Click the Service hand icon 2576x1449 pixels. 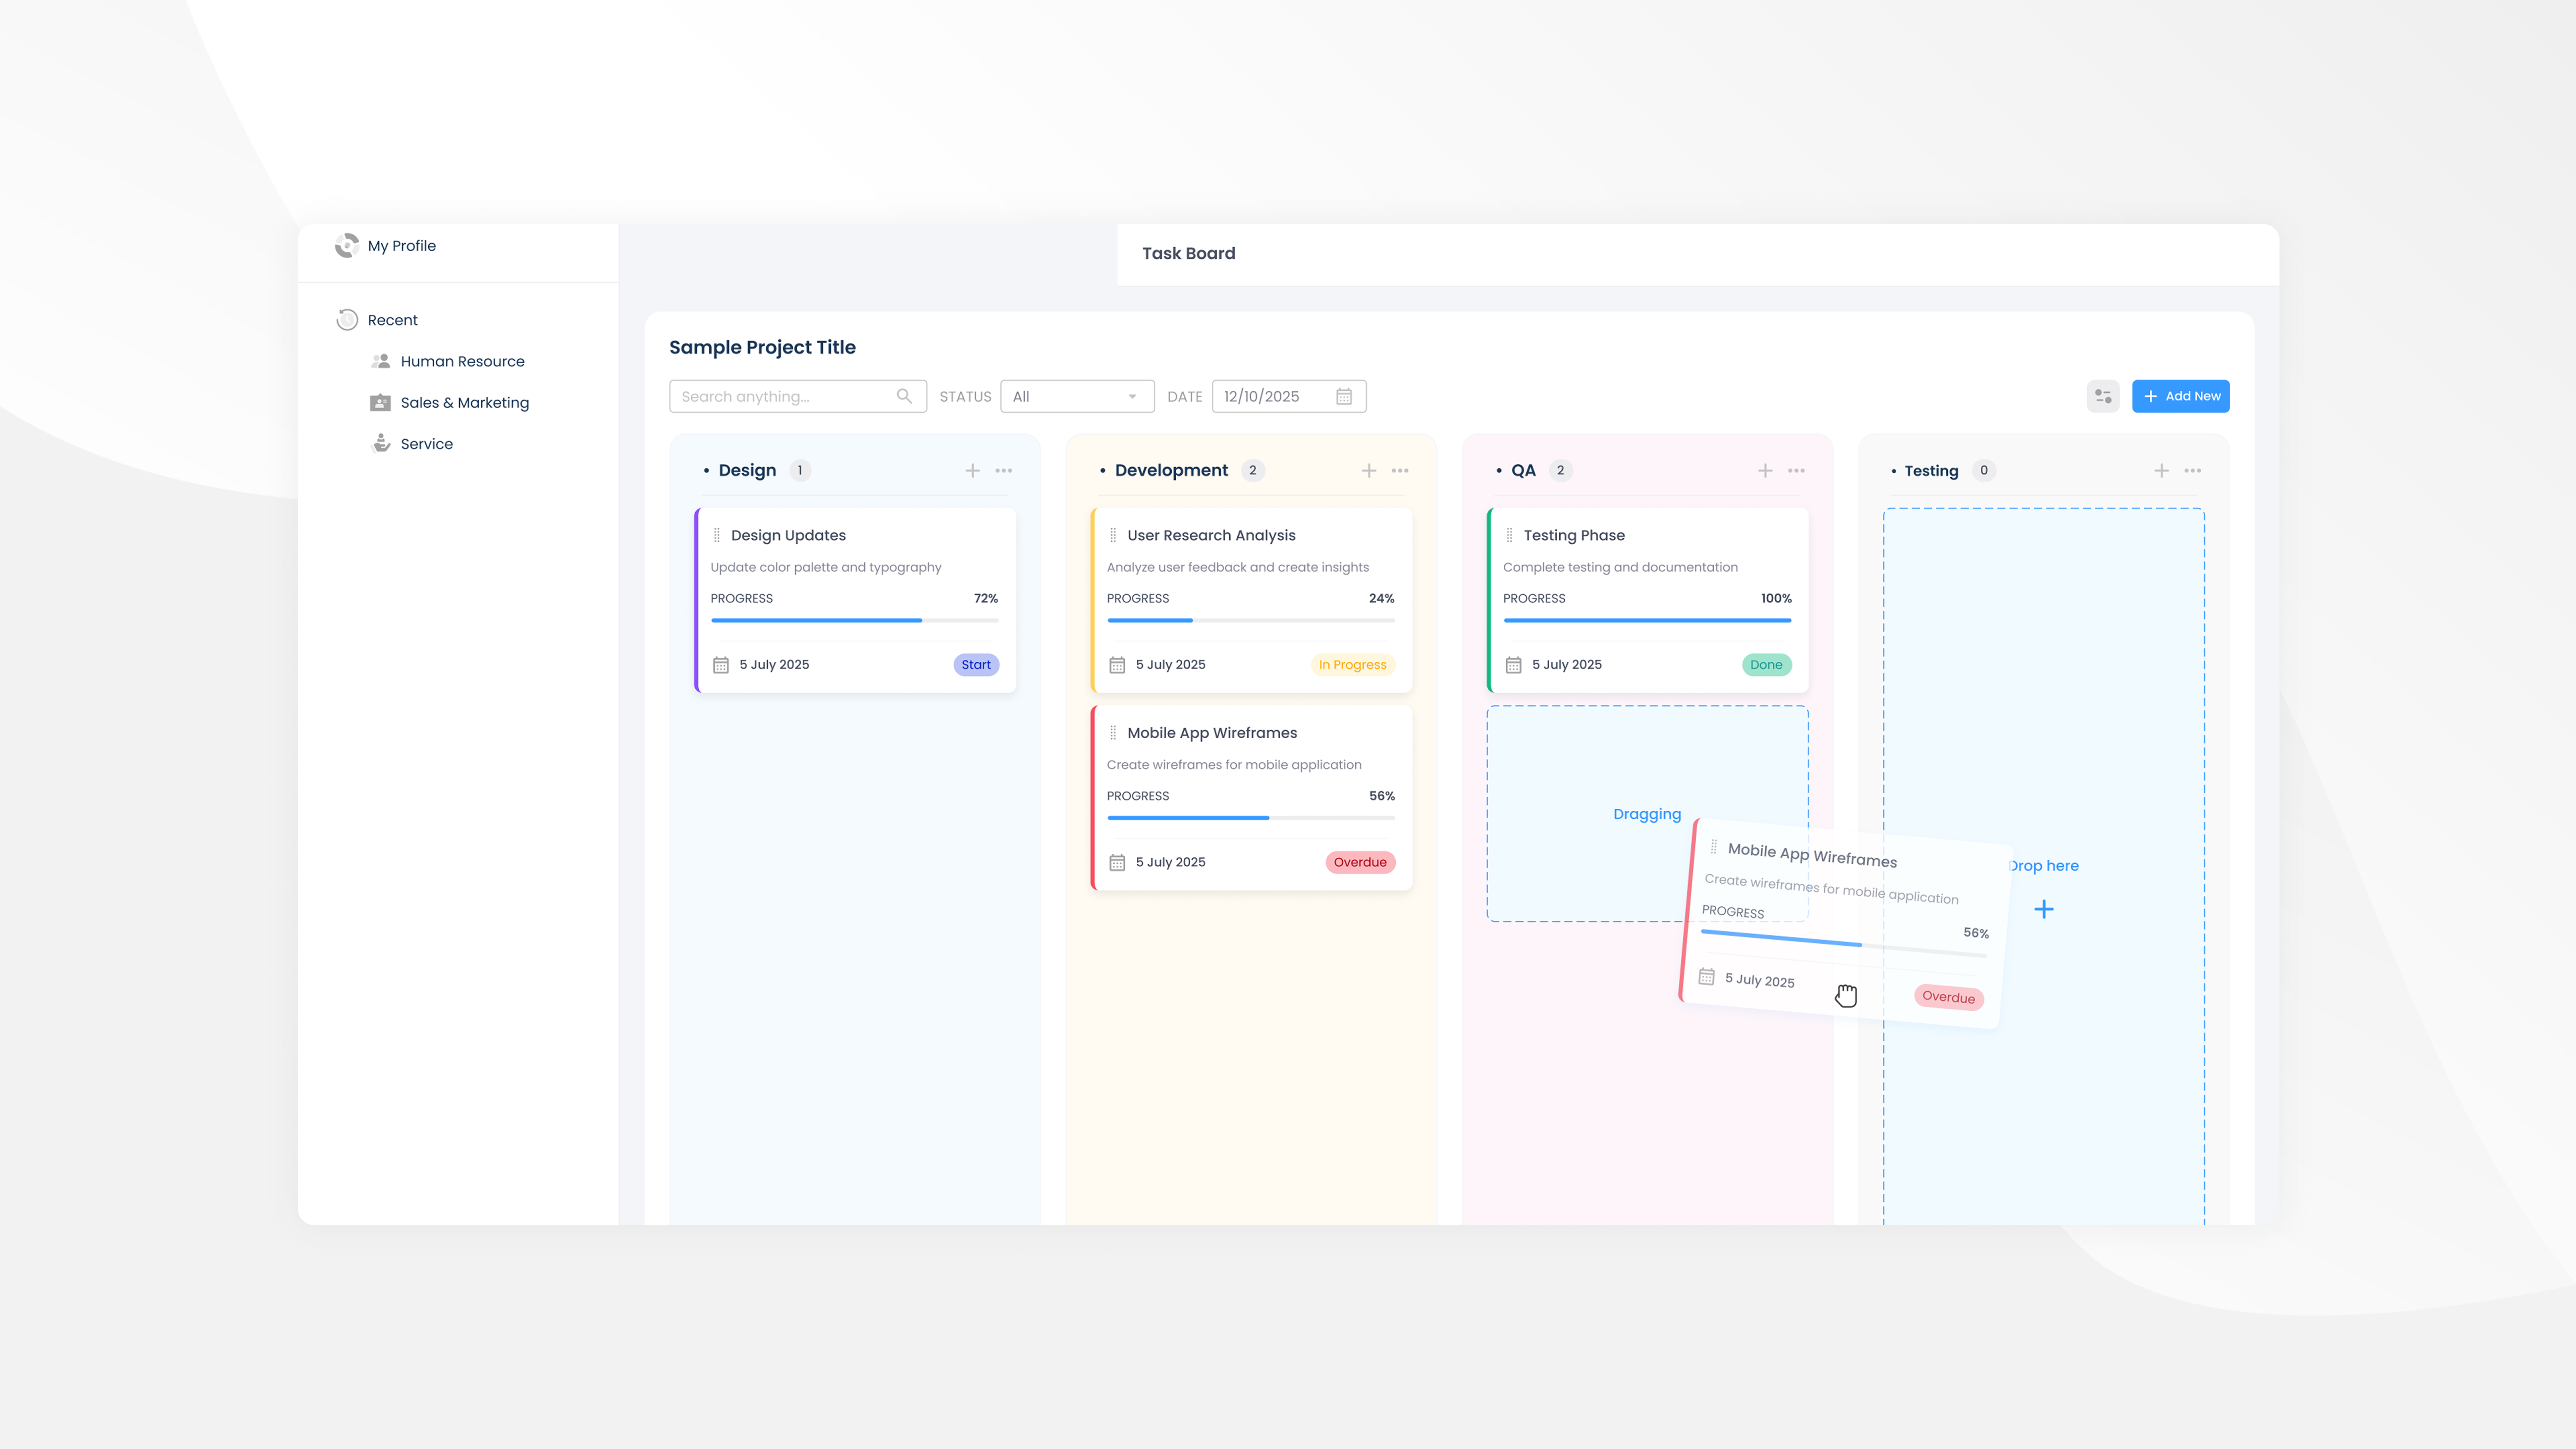coord(381,443)
